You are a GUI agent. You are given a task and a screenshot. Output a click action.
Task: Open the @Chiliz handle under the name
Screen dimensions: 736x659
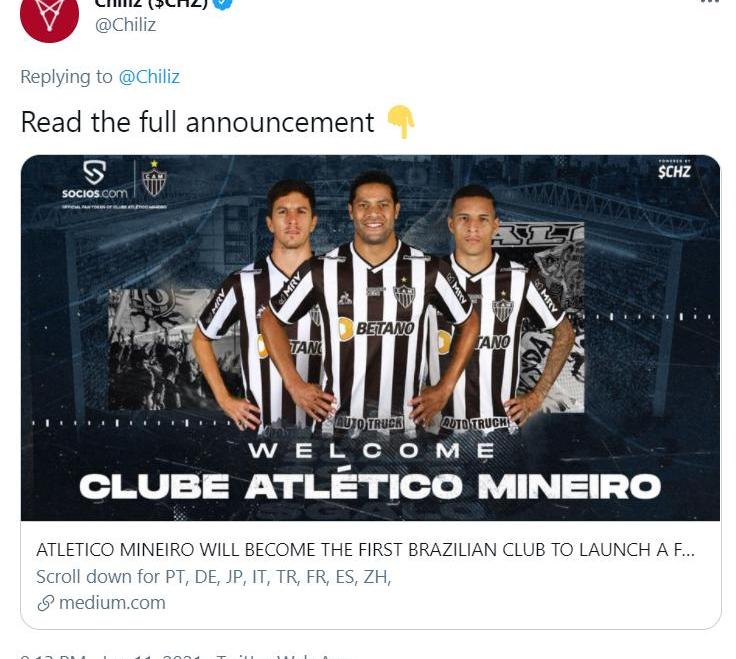pyautogui.click(x=125, y=24)
